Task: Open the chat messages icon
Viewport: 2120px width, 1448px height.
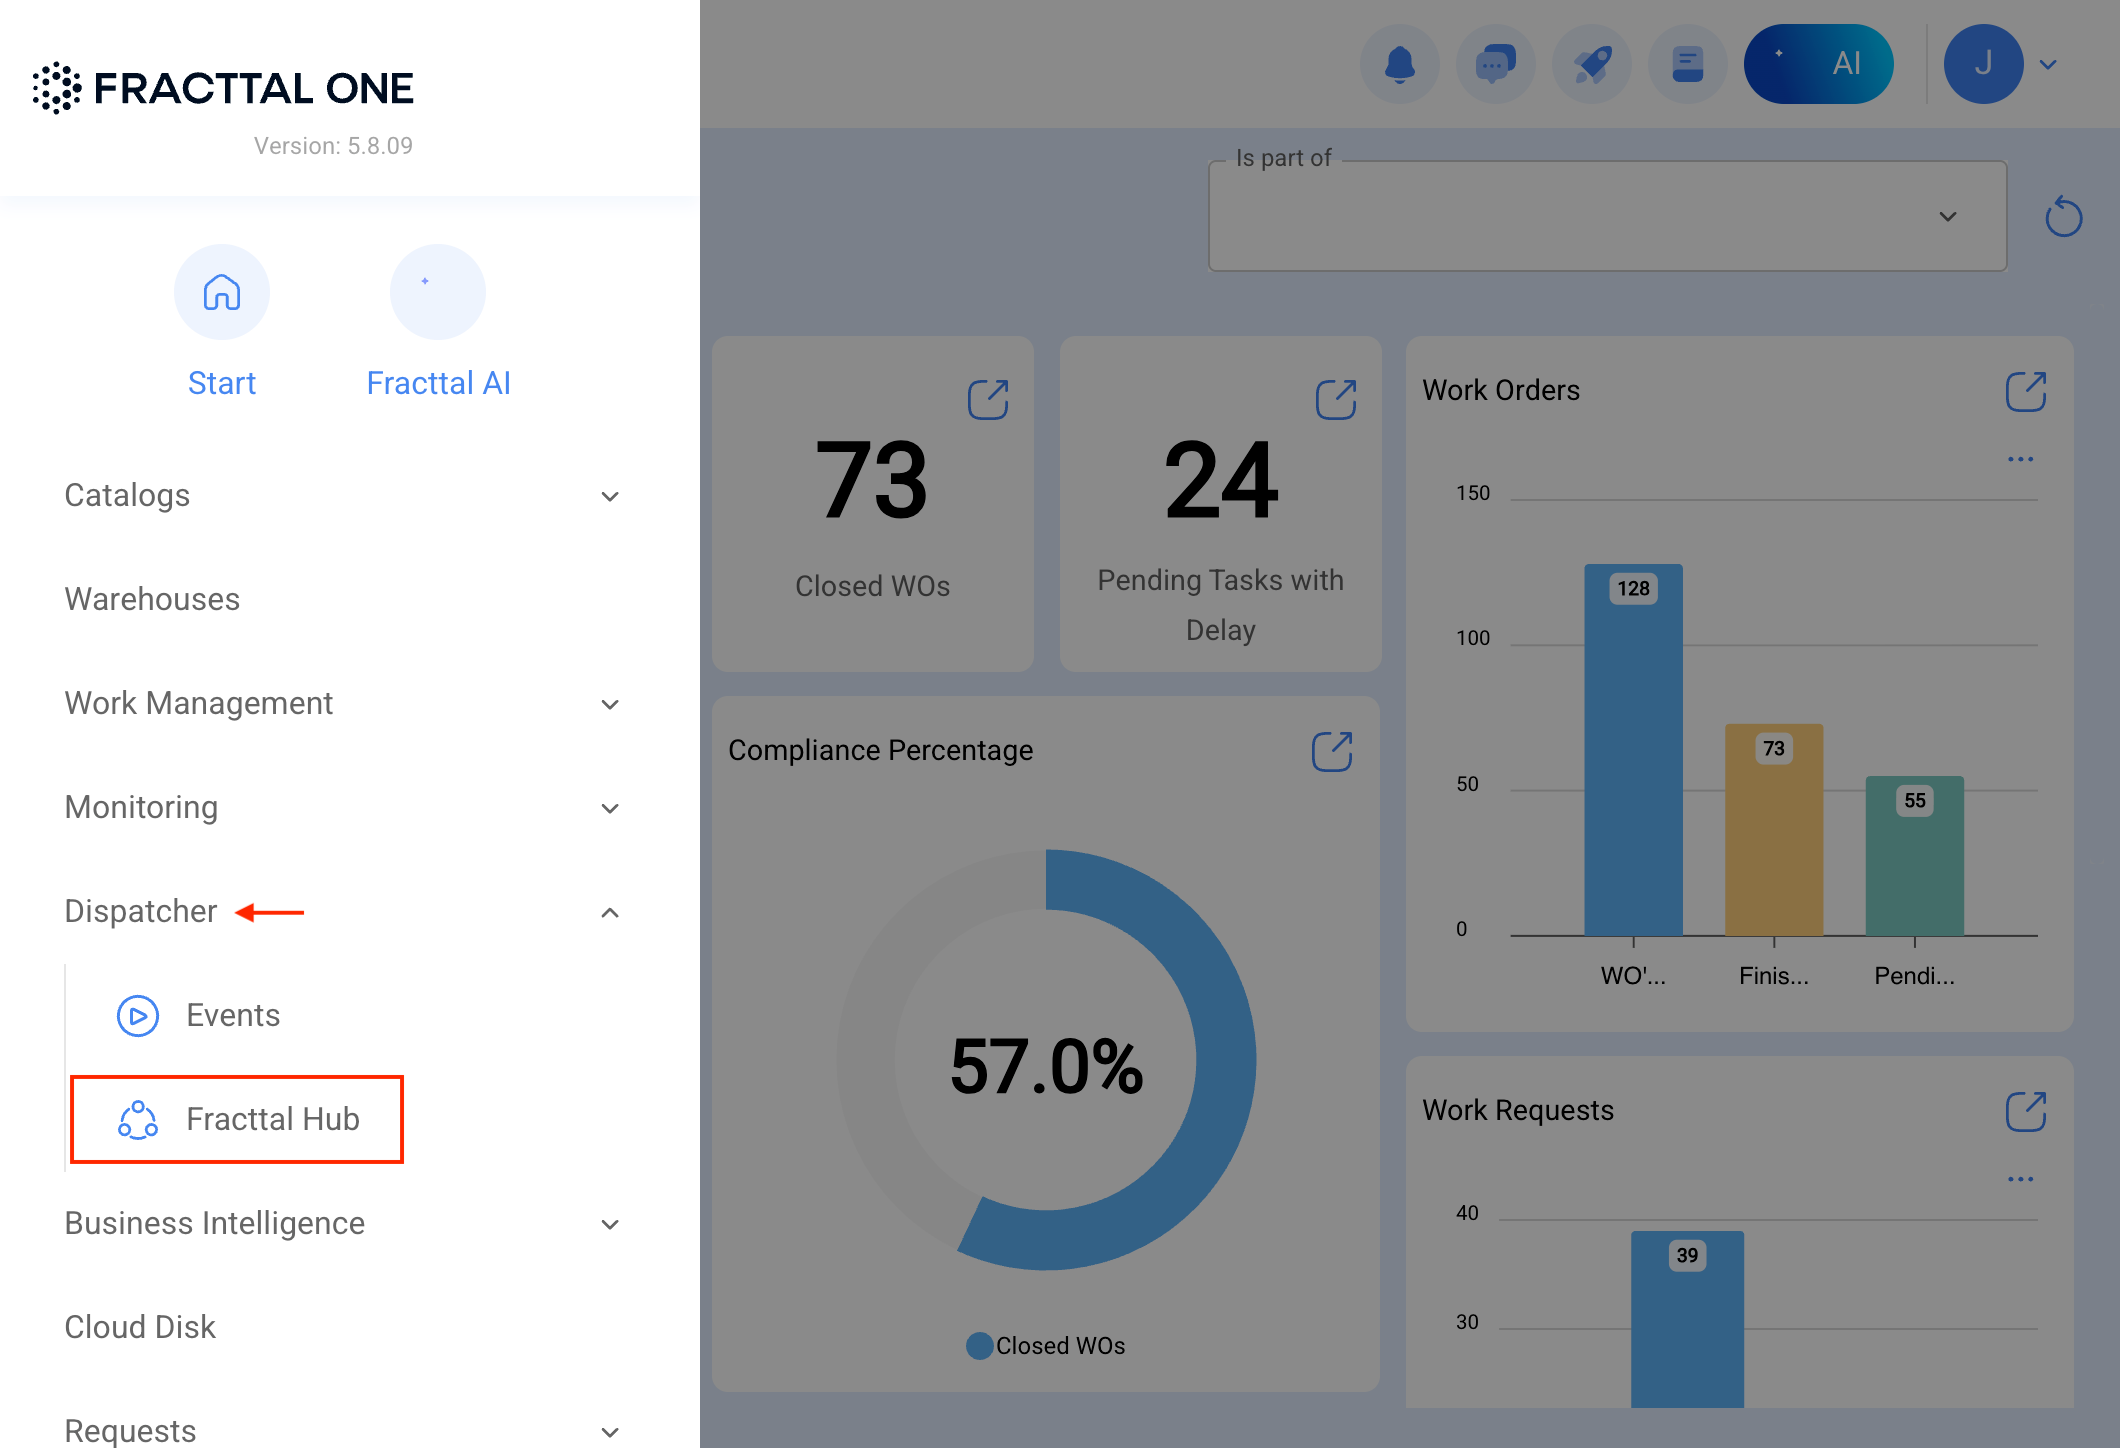Action: (x=1496, y=64)
